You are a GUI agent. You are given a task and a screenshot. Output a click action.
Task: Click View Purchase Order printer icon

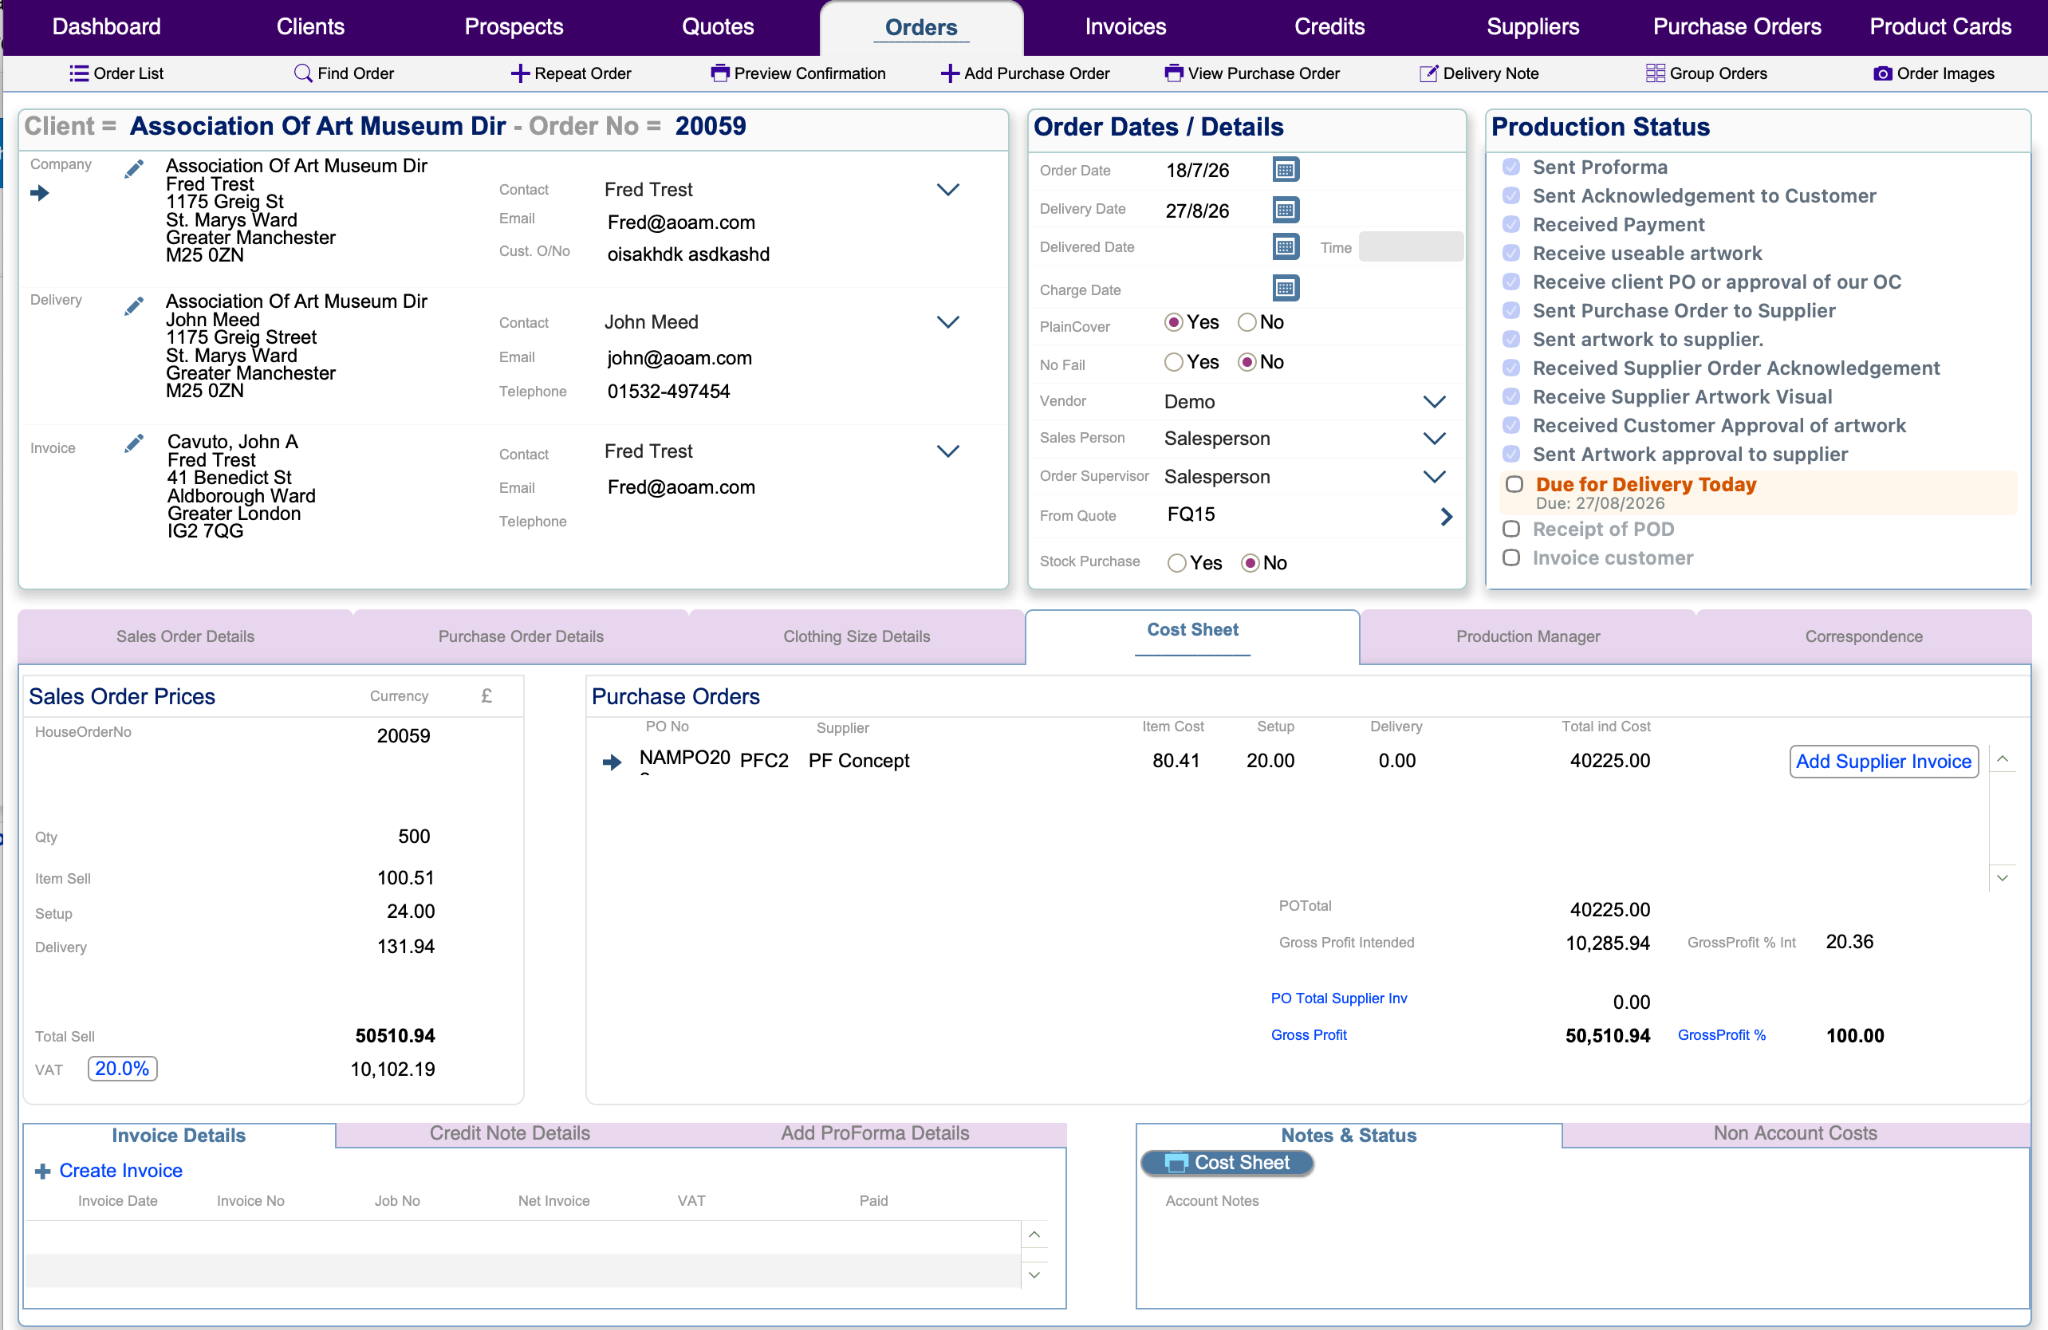pyautogui.click(x=1174, y=73)
